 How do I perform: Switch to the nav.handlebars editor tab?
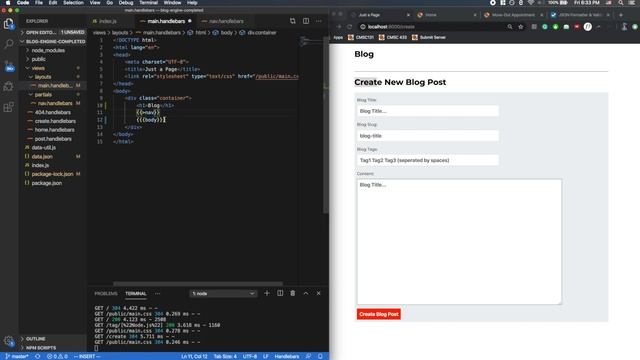point(226,21)
